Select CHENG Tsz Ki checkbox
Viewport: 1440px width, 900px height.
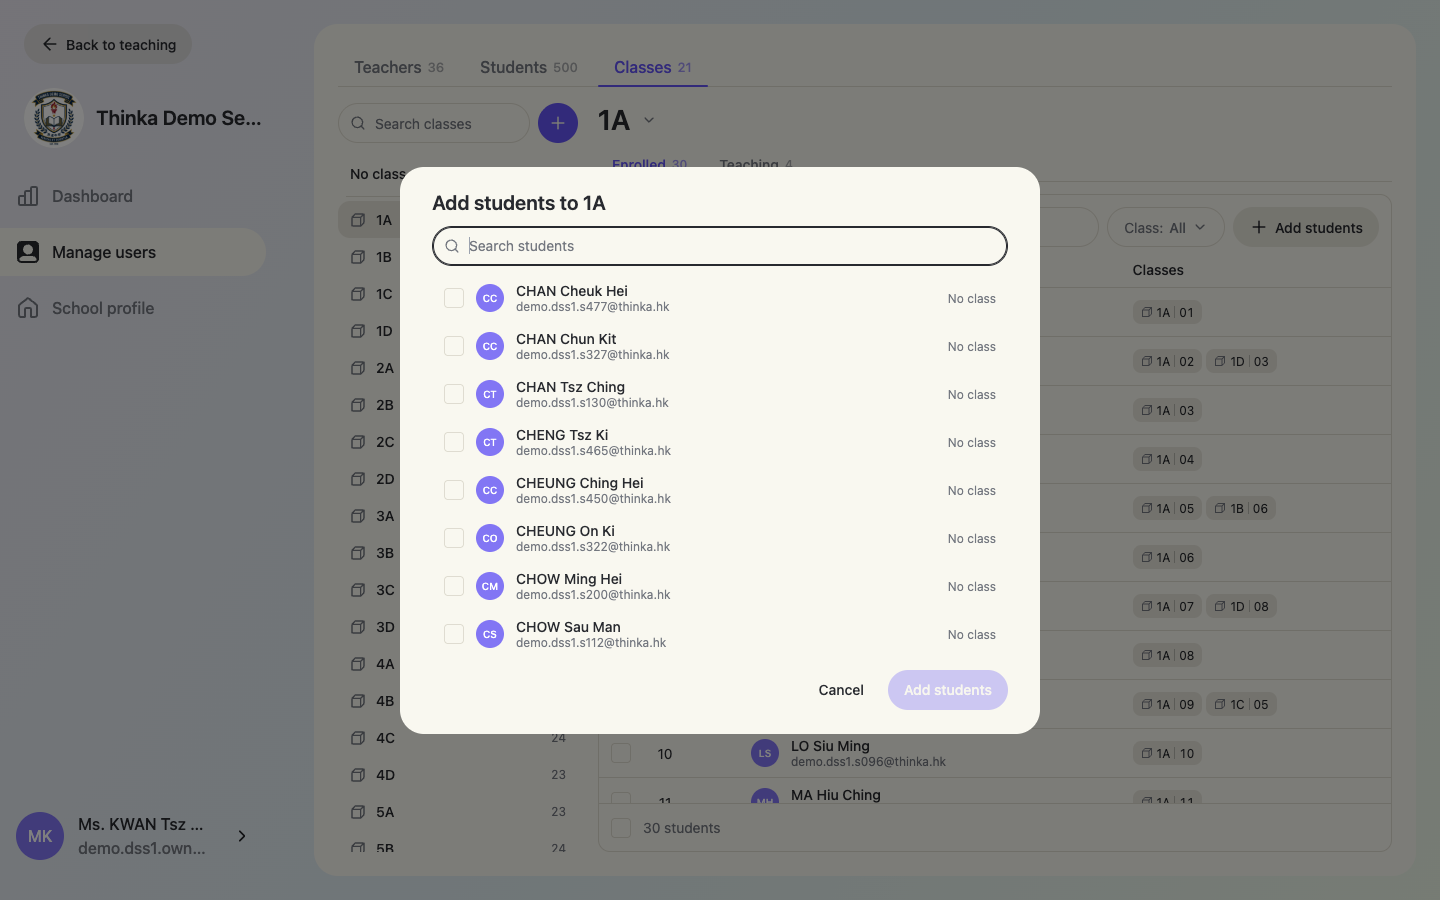(454, 442)
